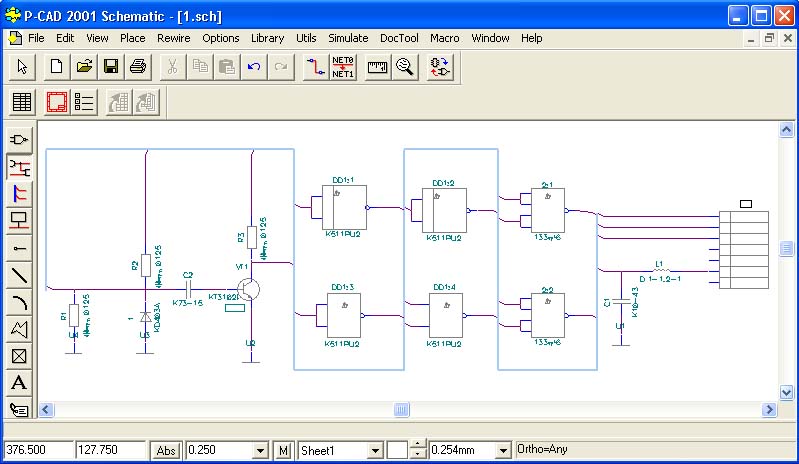Paste from clipboard using the paste icon
This screenshot has height=464, width=799.
pos(227,67)
